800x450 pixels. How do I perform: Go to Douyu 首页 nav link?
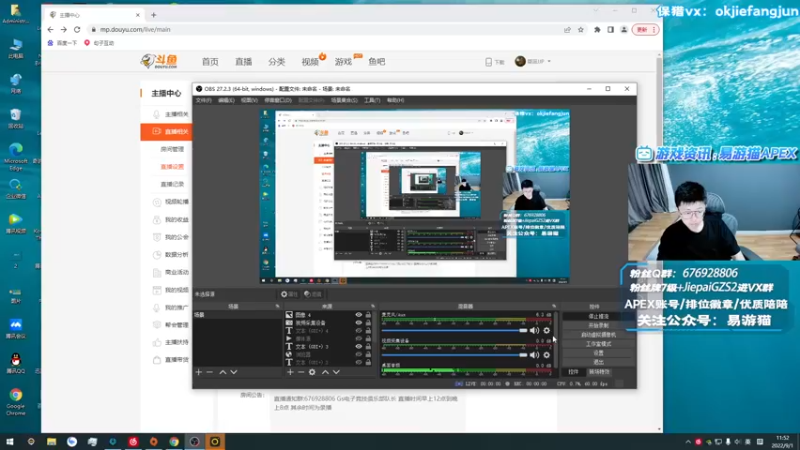coord(210,62)
